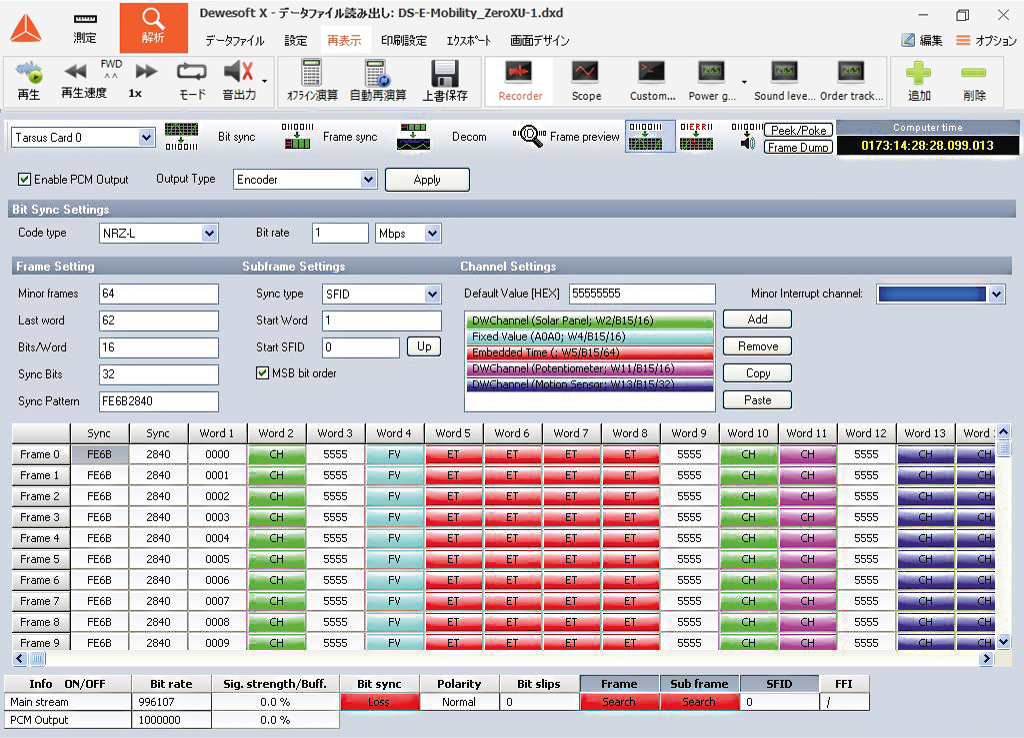Open the エクスポート tab
This screenshot has height=738, width=1024.
pyautogui.click(x=468, y=40)
